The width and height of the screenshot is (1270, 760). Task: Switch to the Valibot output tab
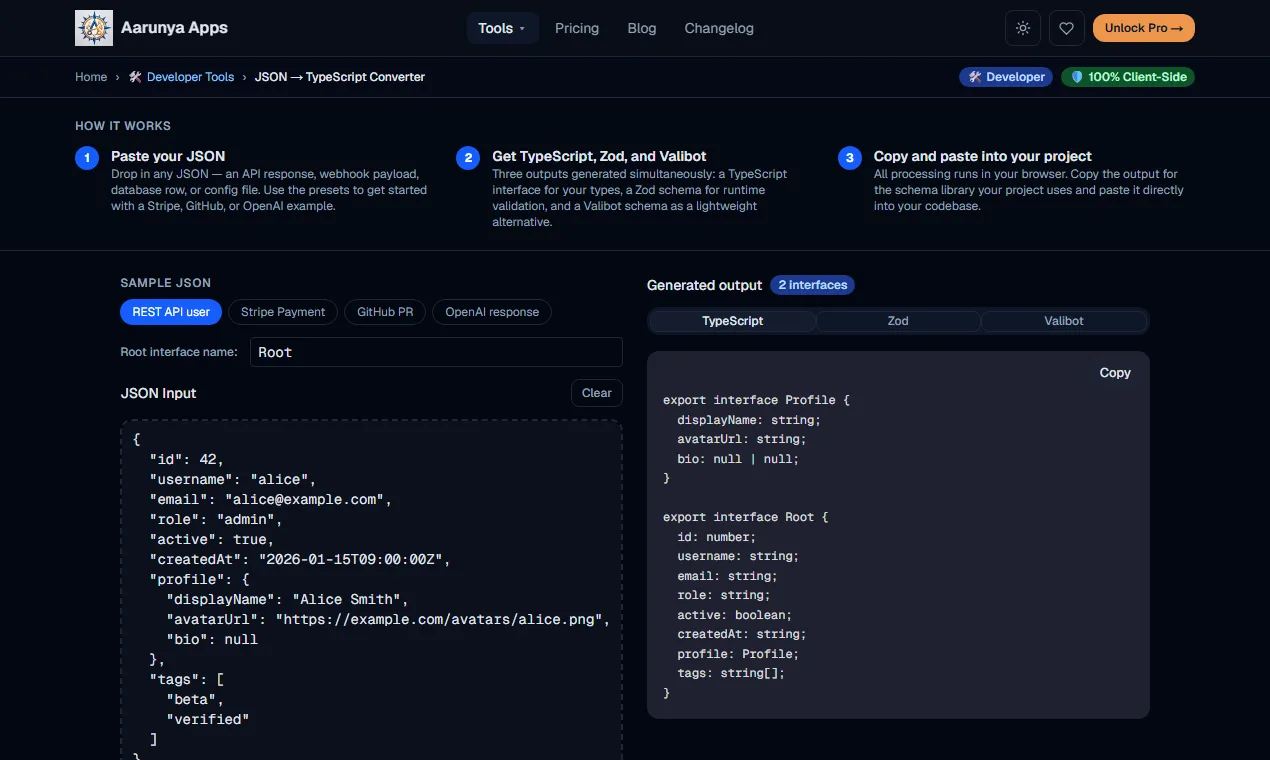click(1064, 321)
